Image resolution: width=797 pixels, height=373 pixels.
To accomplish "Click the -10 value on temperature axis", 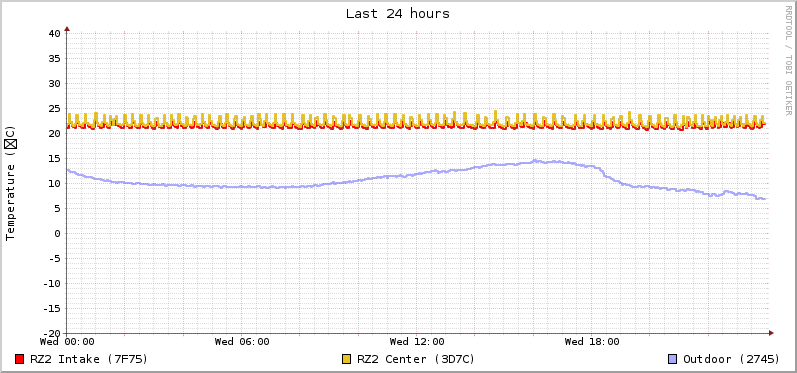I will pyautogui.click(x=52, y=284).
